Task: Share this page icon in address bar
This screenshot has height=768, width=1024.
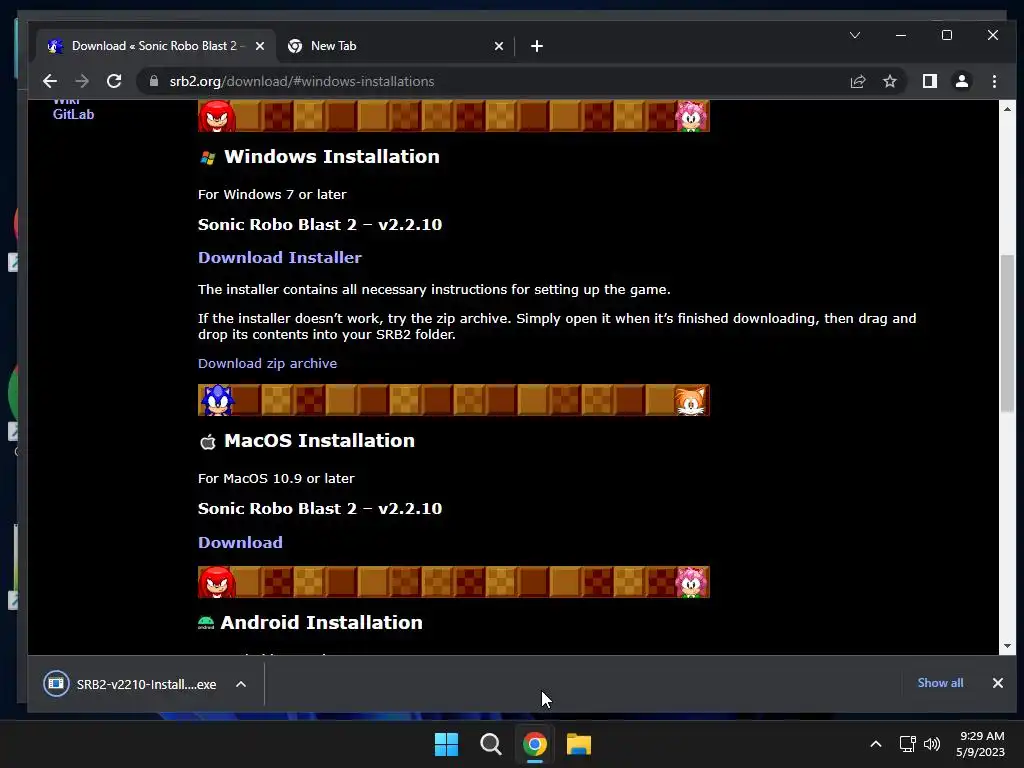Action: click(x=857, y=82)
